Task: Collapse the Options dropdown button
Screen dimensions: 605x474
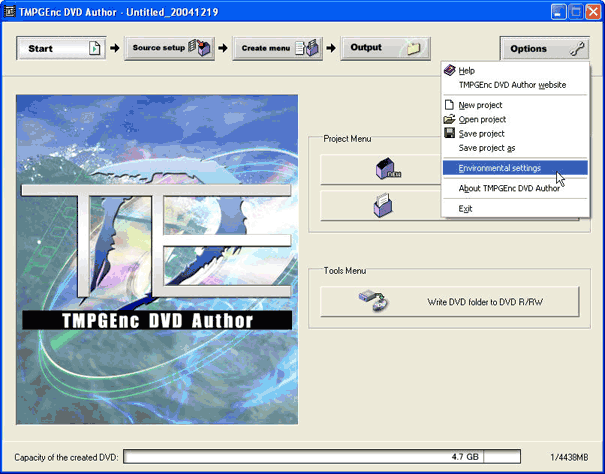Action: (x=544, y=48)
